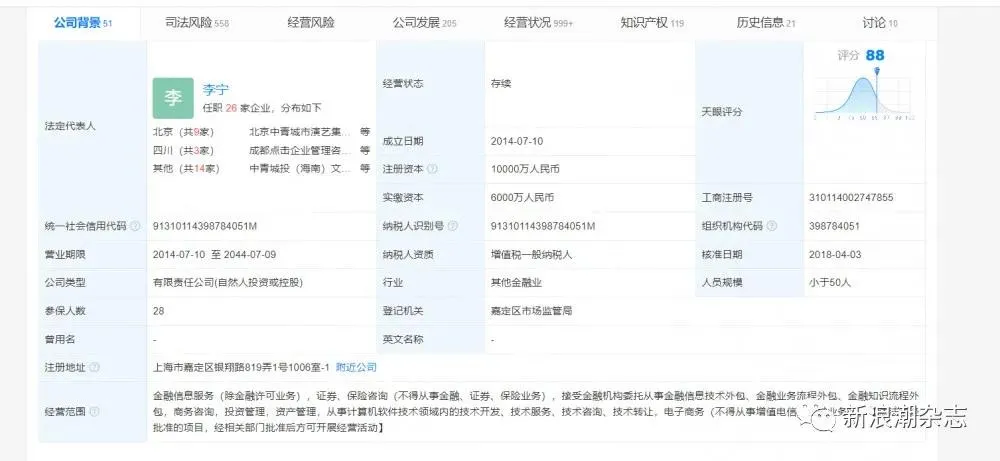Expand 等 next to 中青城投（海南）文
This screenshot has width=1000, height=461.
pos(365,169)
